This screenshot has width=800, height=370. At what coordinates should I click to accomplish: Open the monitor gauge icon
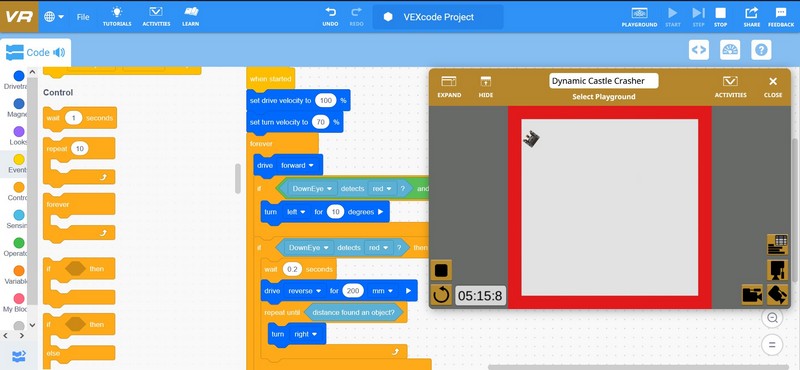coord(730,50)
